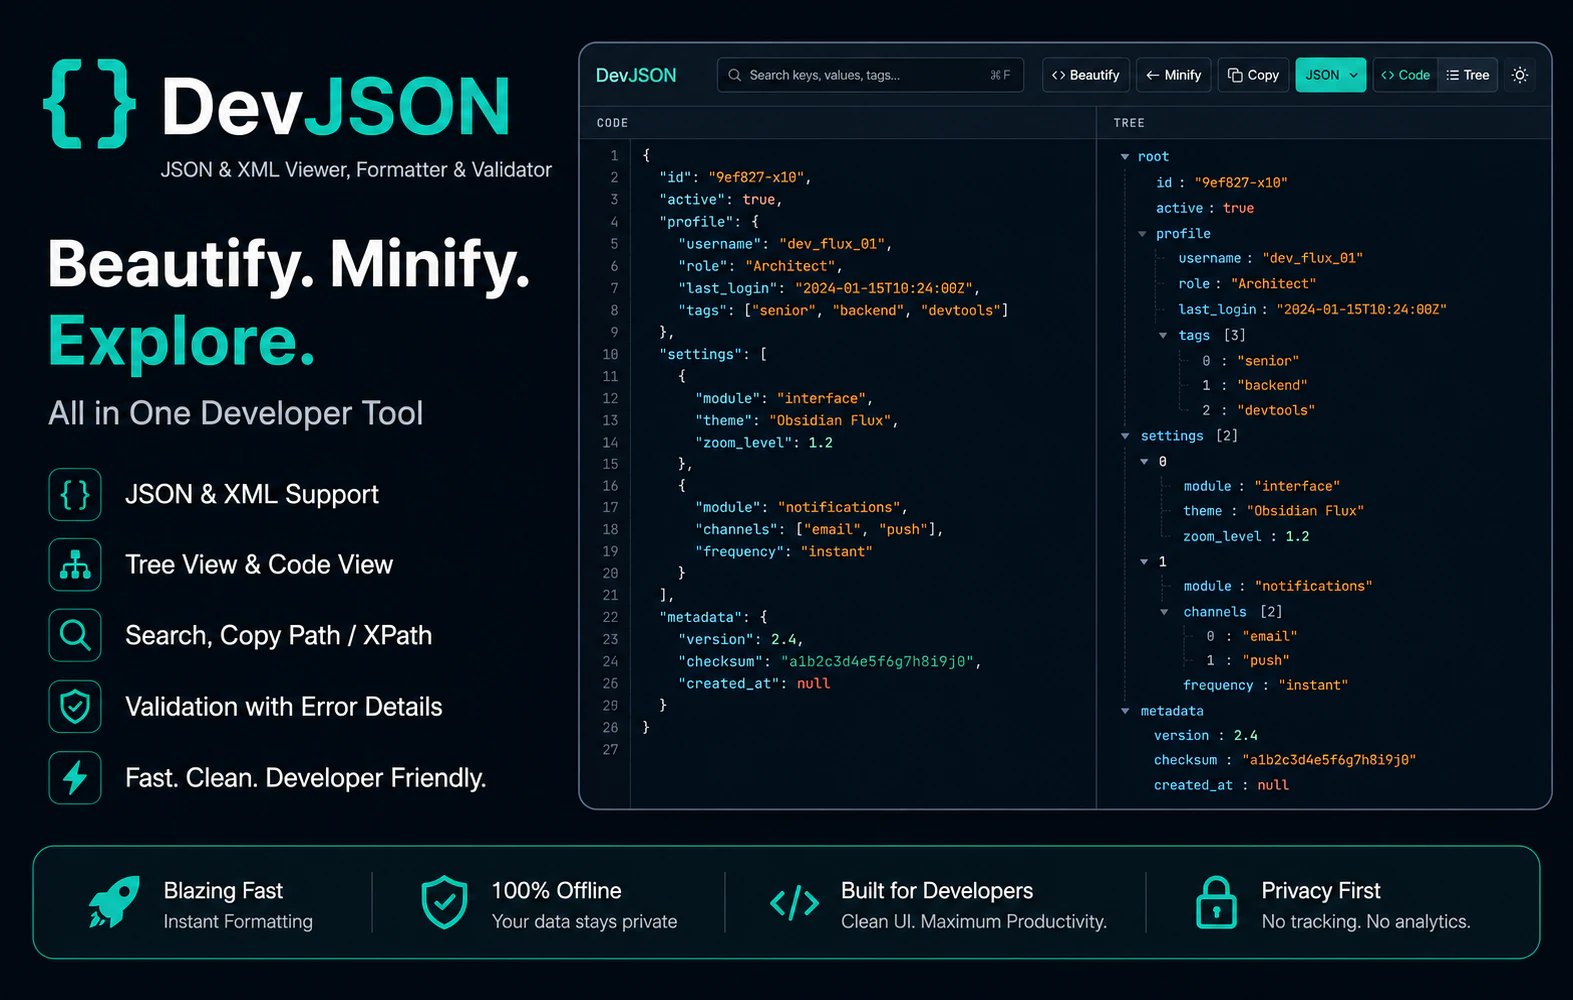Image resolution: width=1573 pixels, height=1000 pixels.
Task: Collapse settings item 1 in the tree
Action: 1145,562
